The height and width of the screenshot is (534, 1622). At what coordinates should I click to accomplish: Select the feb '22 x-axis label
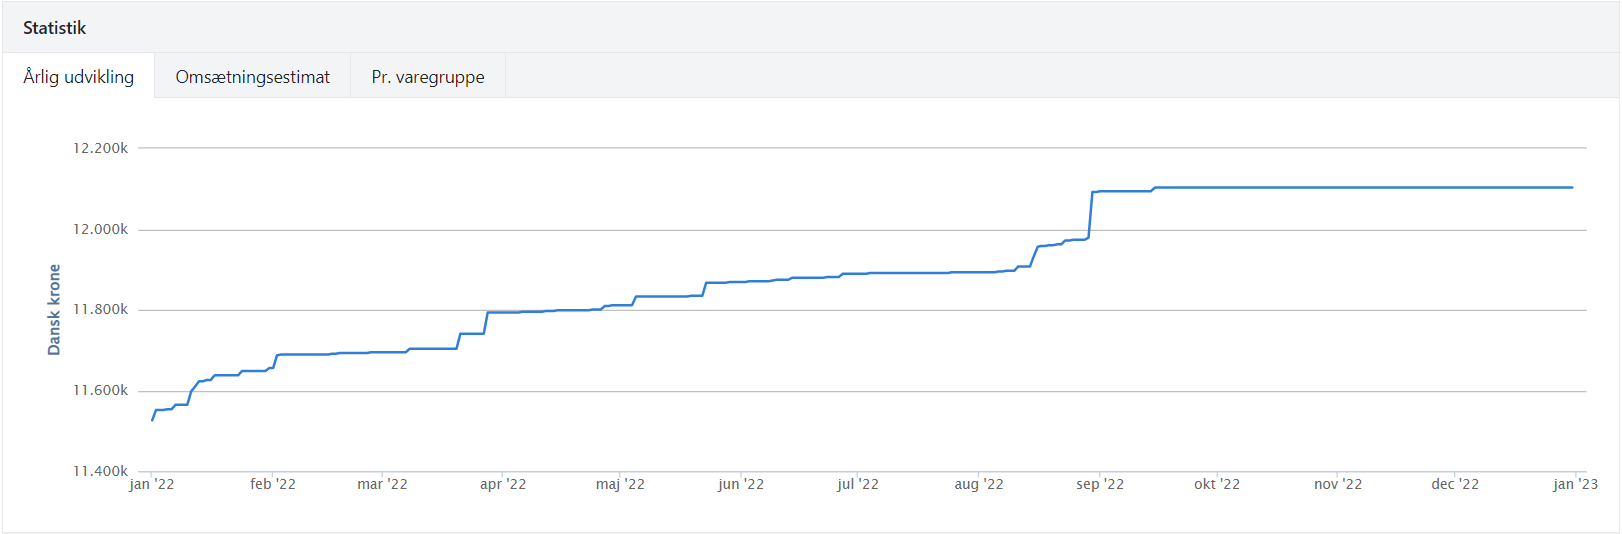[x=273, y=484]
